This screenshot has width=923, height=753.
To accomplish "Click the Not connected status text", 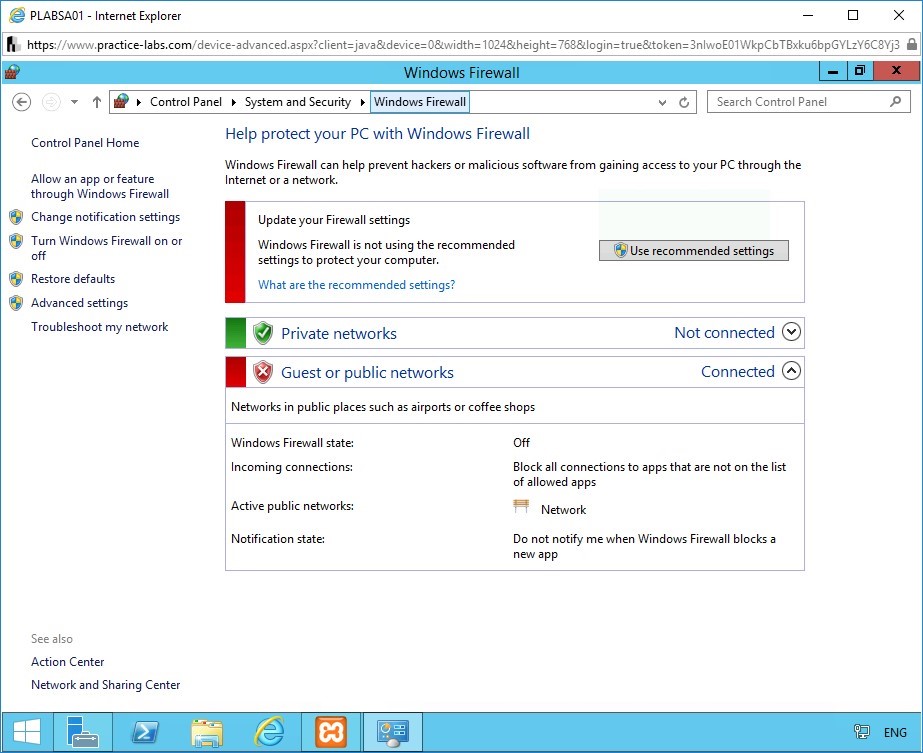I will point(724,333).
